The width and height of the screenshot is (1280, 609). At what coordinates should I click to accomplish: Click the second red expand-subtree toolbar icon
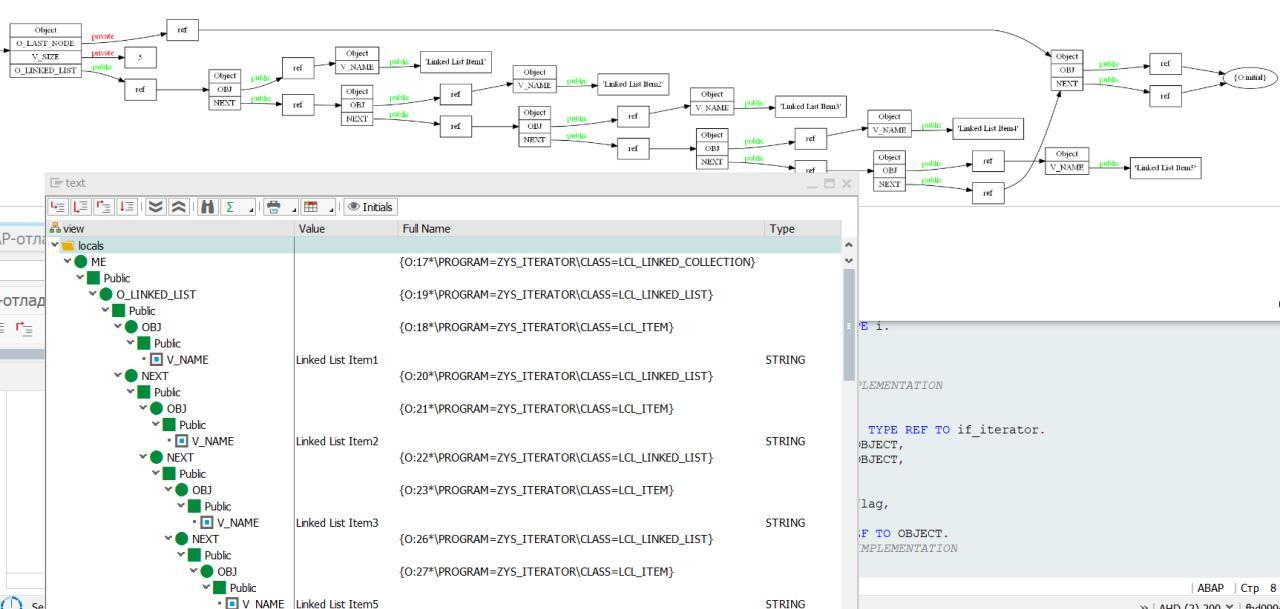(x=80, y=207)
